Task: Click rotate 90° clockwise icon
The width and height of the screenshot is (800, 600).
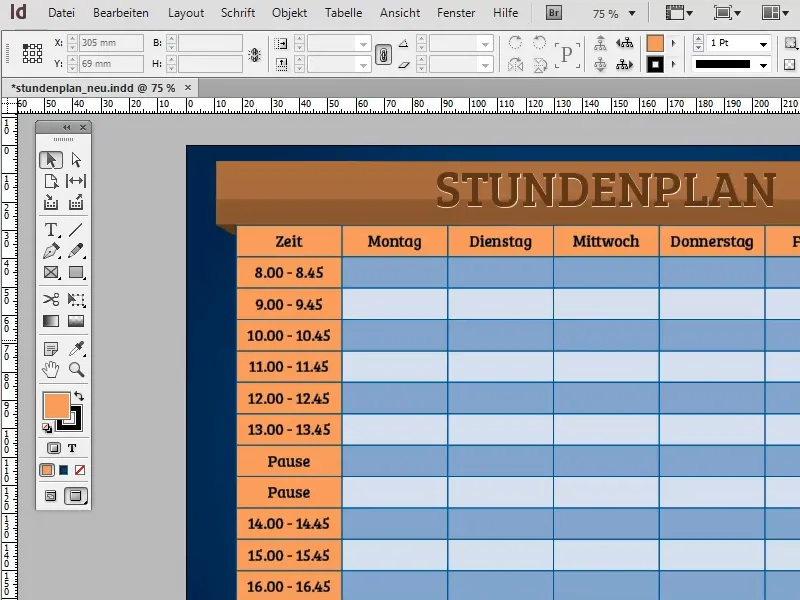Action: pyautogui.click(x=515, y=43)
